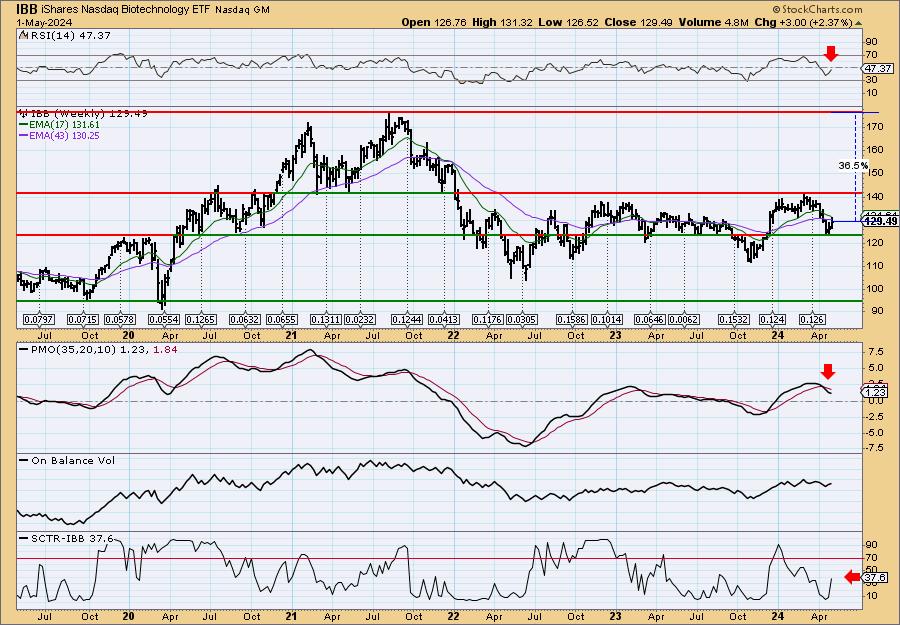This screenshot has width=900, height=625.
Task: Click the 100 price axis label
Action: click(876, 288)
